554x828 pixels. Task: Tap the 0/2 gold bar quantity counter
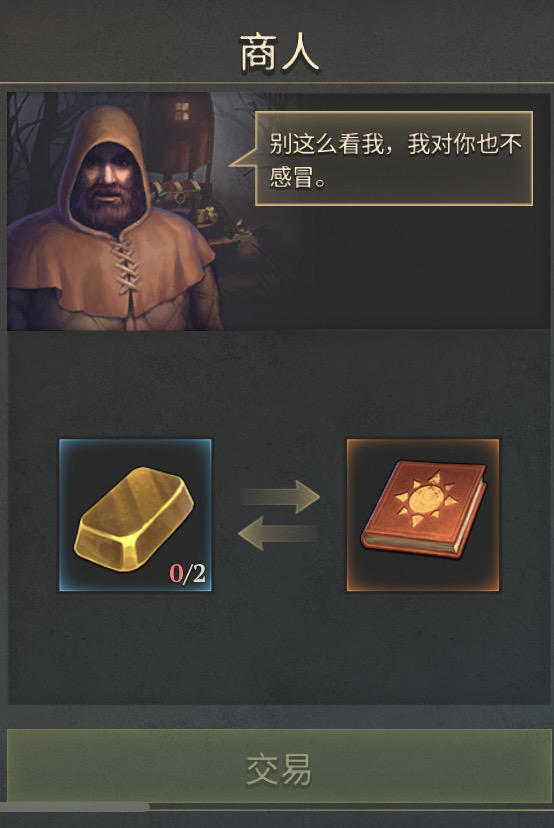point(187,573)
